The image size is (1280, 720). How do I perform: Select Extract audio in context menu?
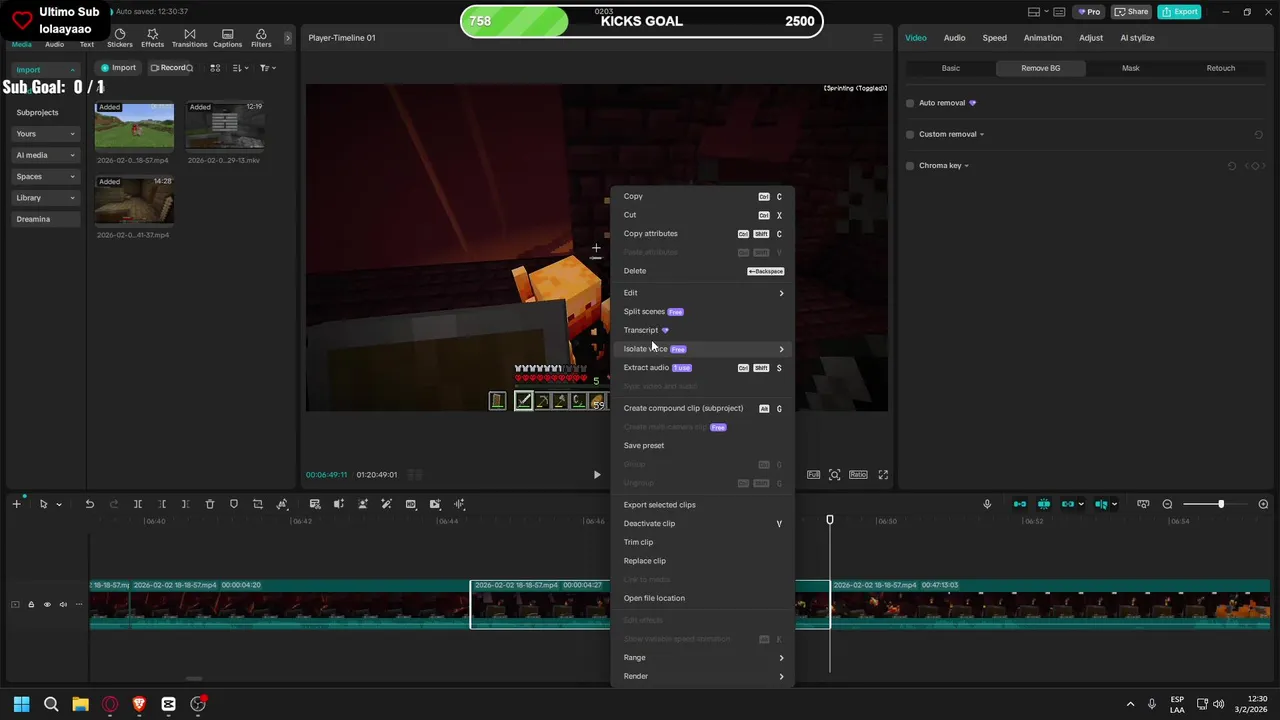[x=703, y=368]
